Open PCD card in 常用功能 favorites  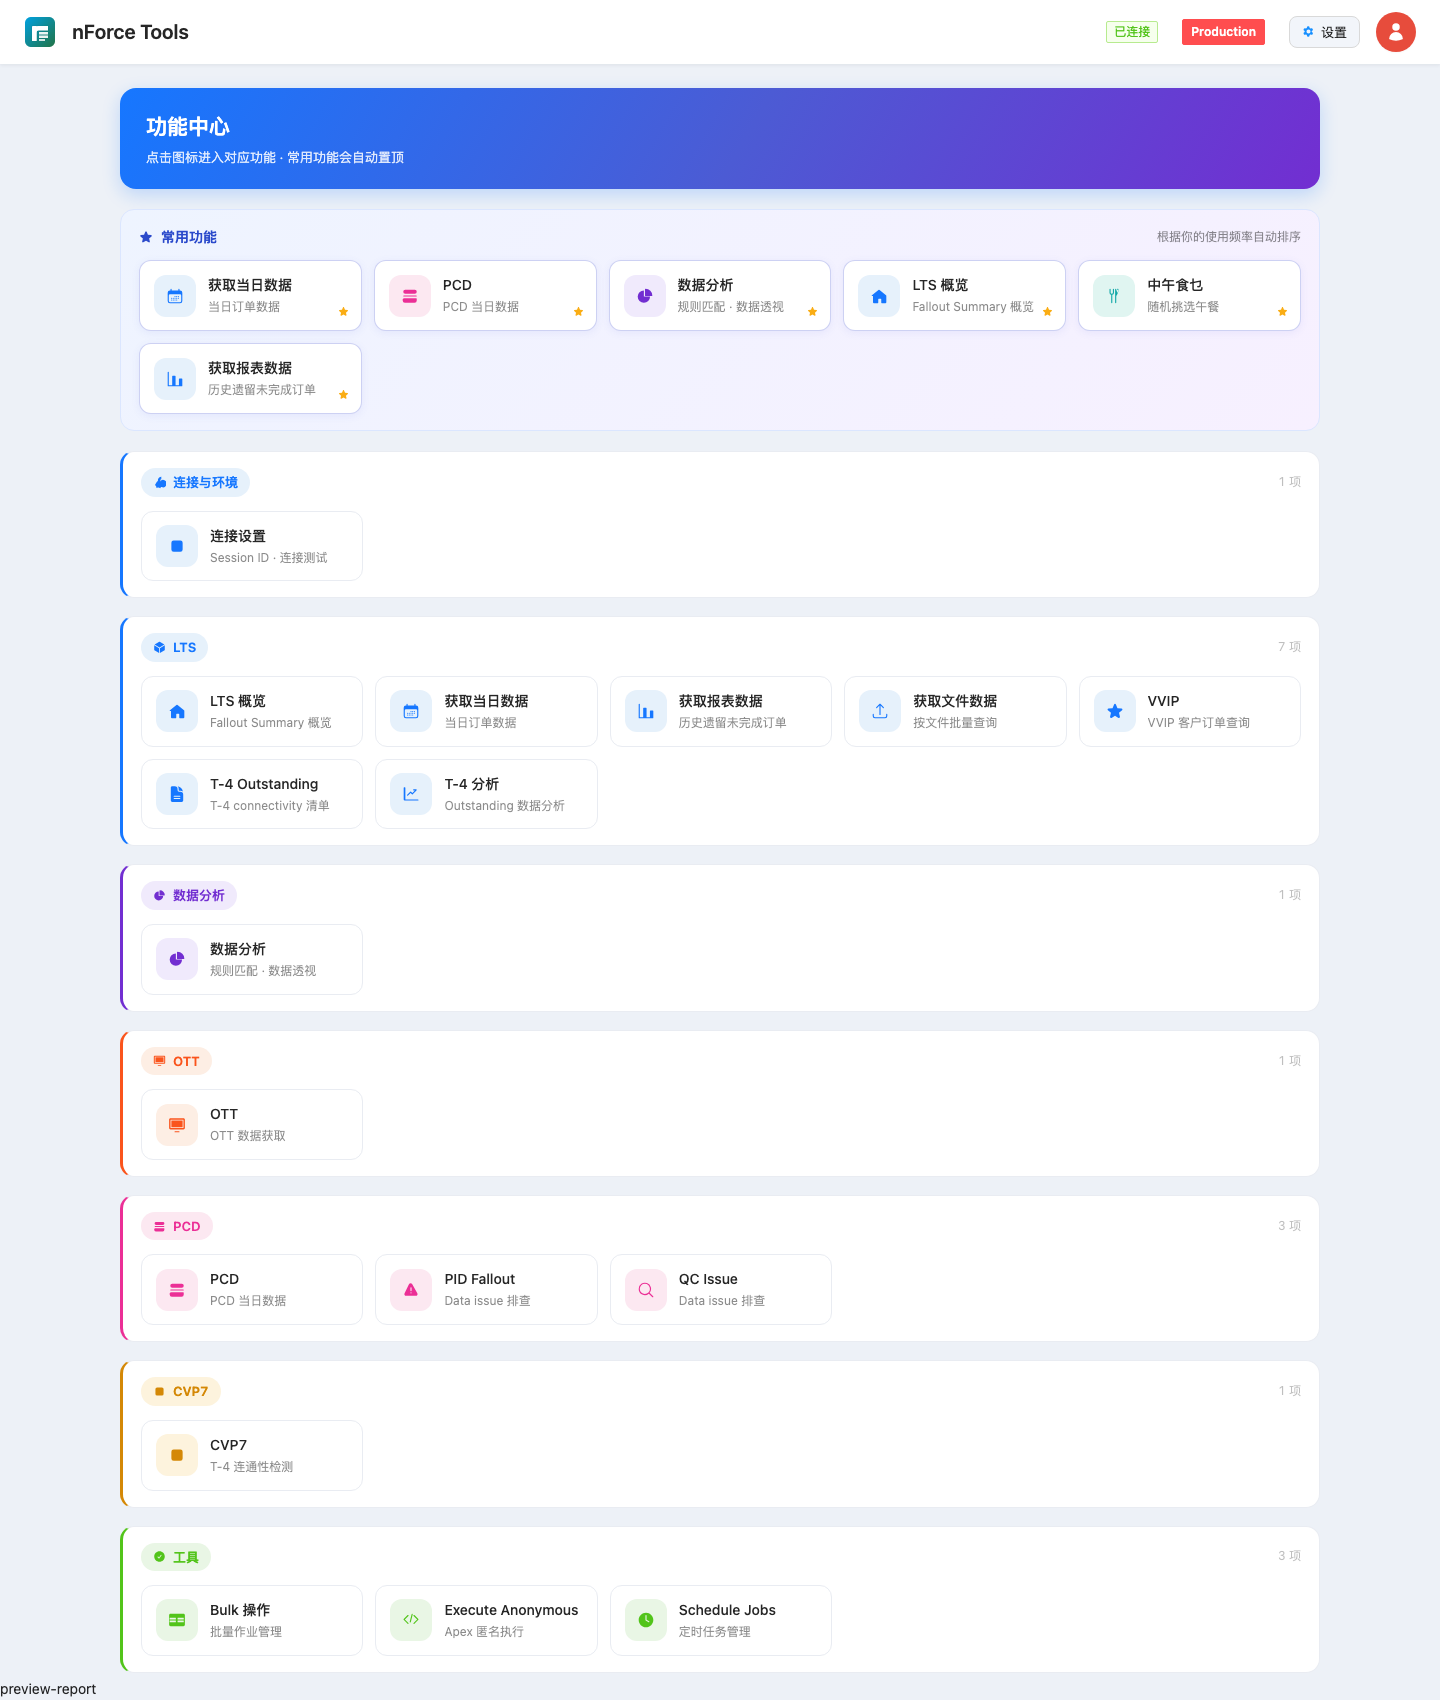click(485, 295)
